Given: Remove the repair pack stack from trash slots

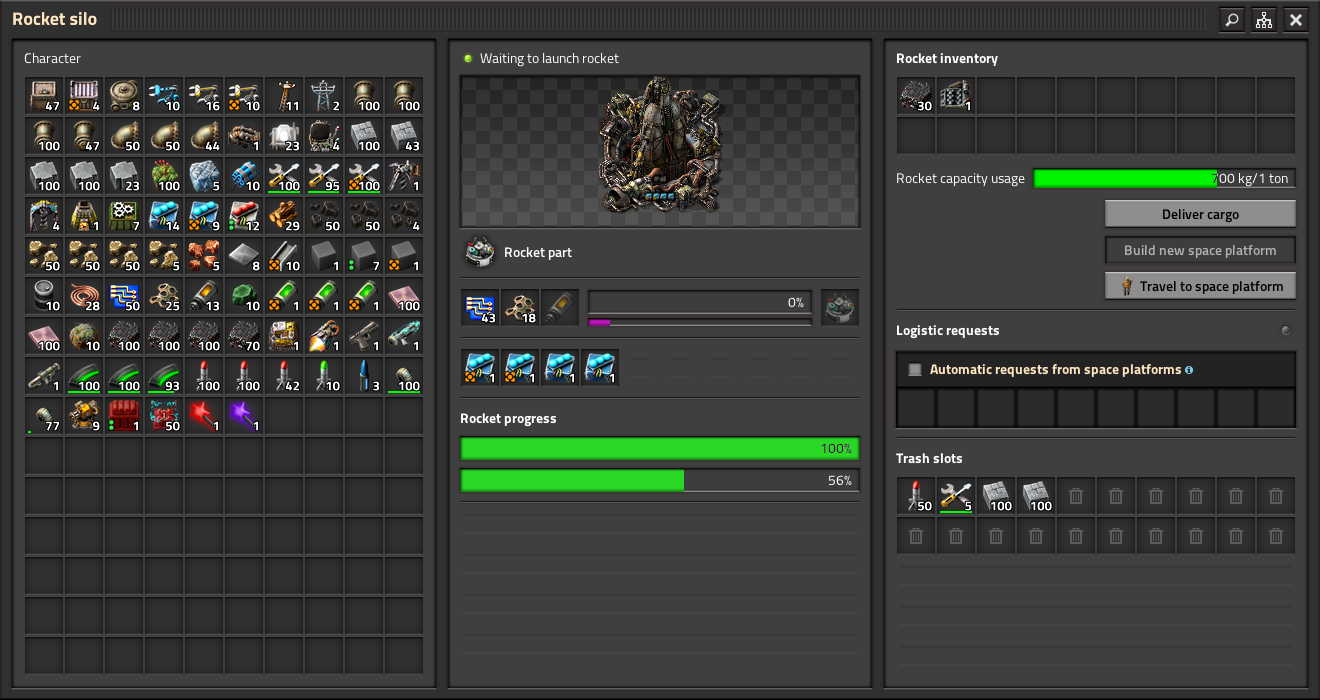Looking at the screenshot, I should (956, 496).
